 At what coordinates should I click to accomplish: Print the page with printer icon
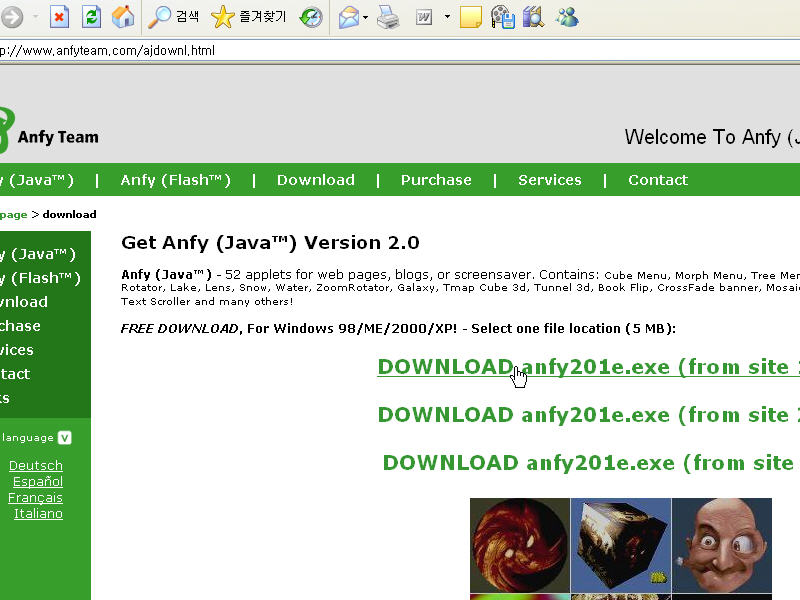[388, 17]
